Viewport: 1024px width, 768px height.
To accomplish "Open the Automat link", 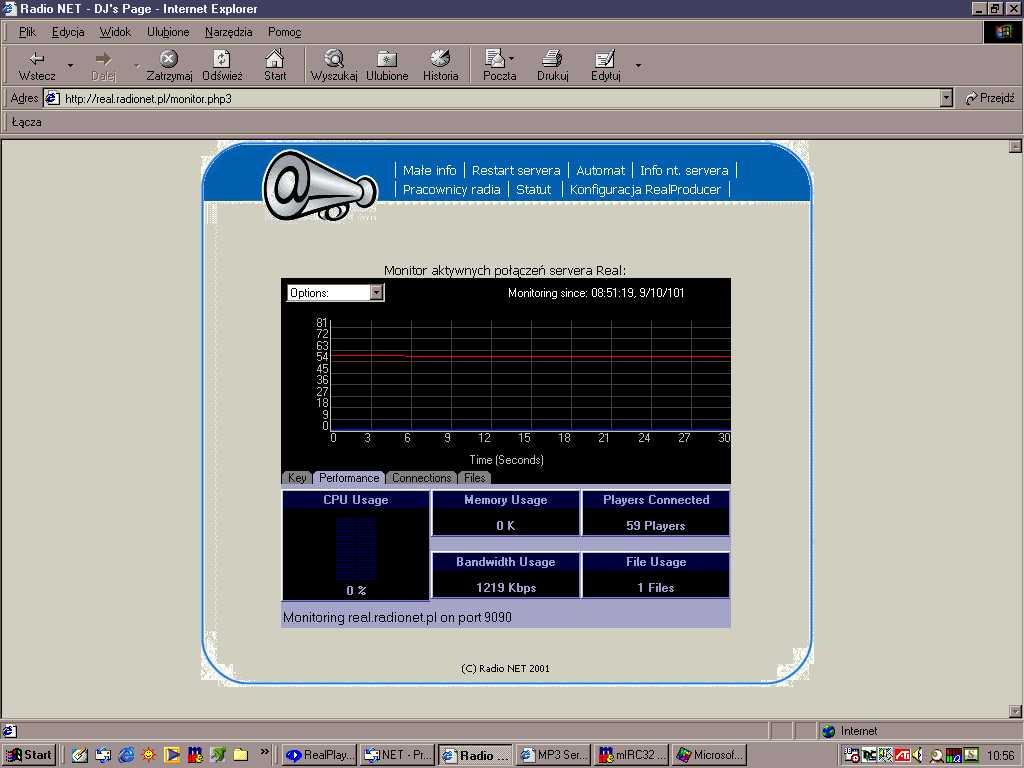I will 600,170.
